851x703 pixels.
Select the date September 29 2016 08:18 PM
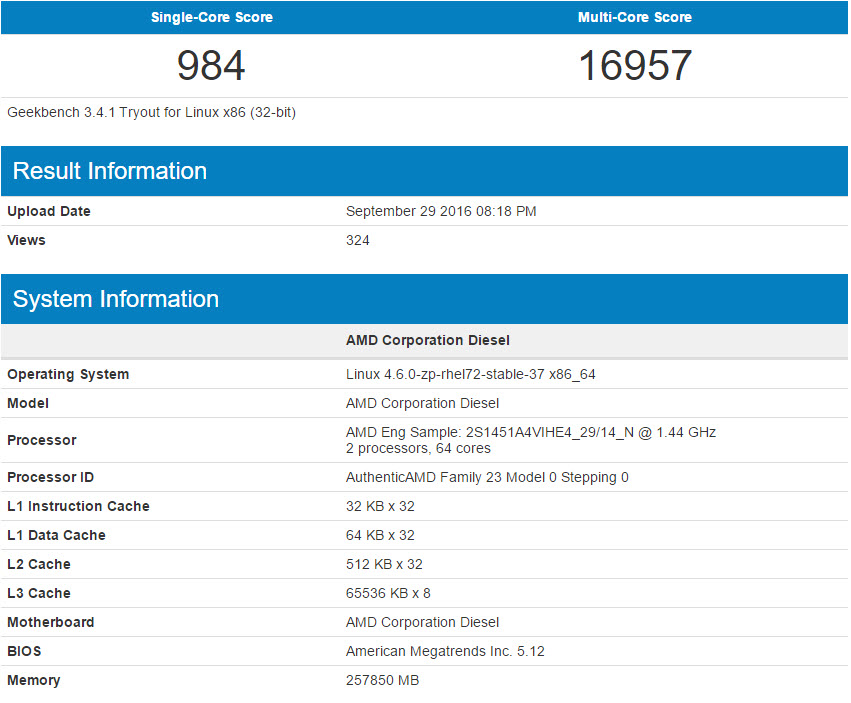coord(441,211)
